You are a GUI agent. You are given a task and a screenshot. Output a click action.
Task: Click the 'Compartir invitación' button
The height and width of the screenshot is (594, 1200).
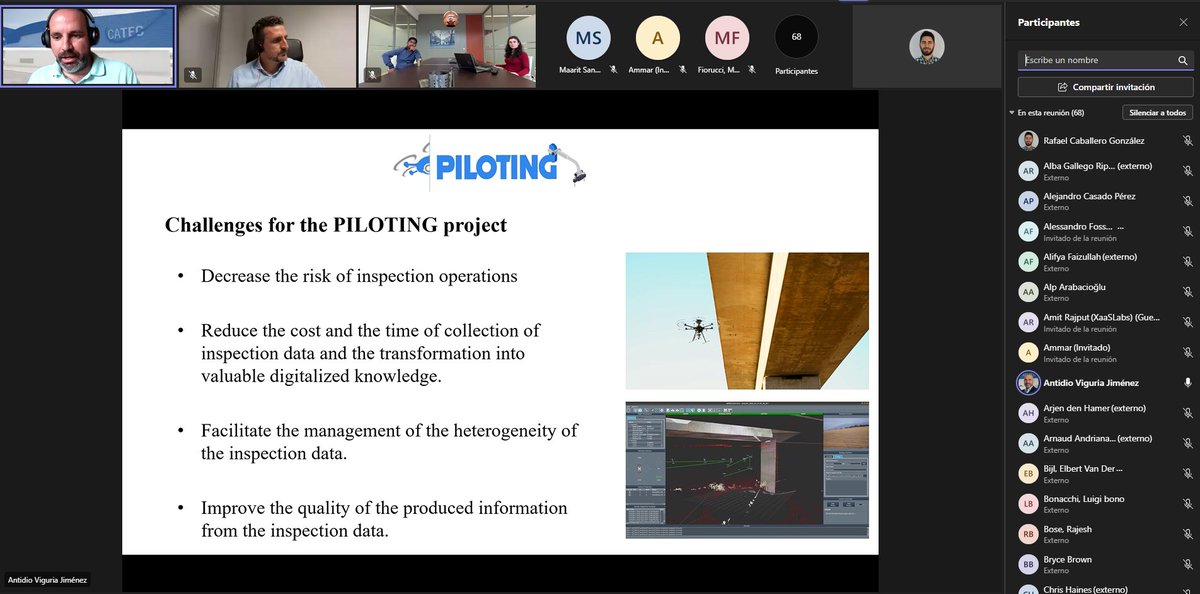coord(1105,87)
